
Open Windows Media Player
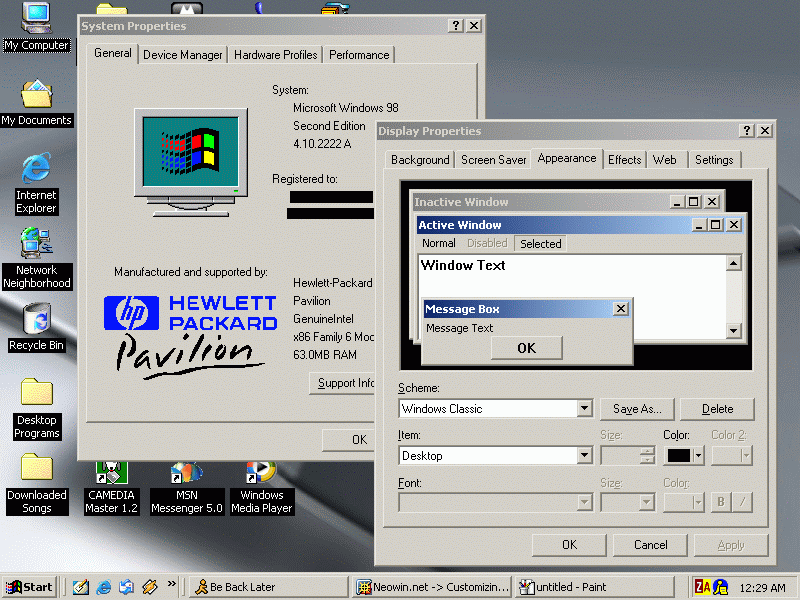(x=261, y=470)
